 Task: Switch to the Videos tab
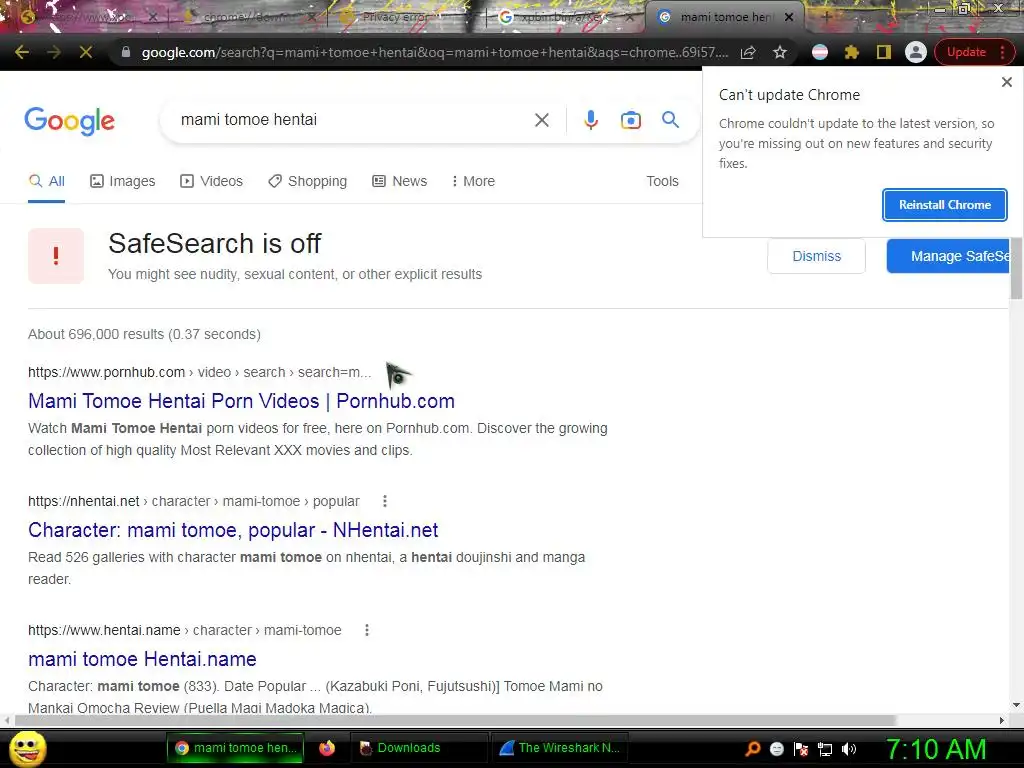(212, 182)
